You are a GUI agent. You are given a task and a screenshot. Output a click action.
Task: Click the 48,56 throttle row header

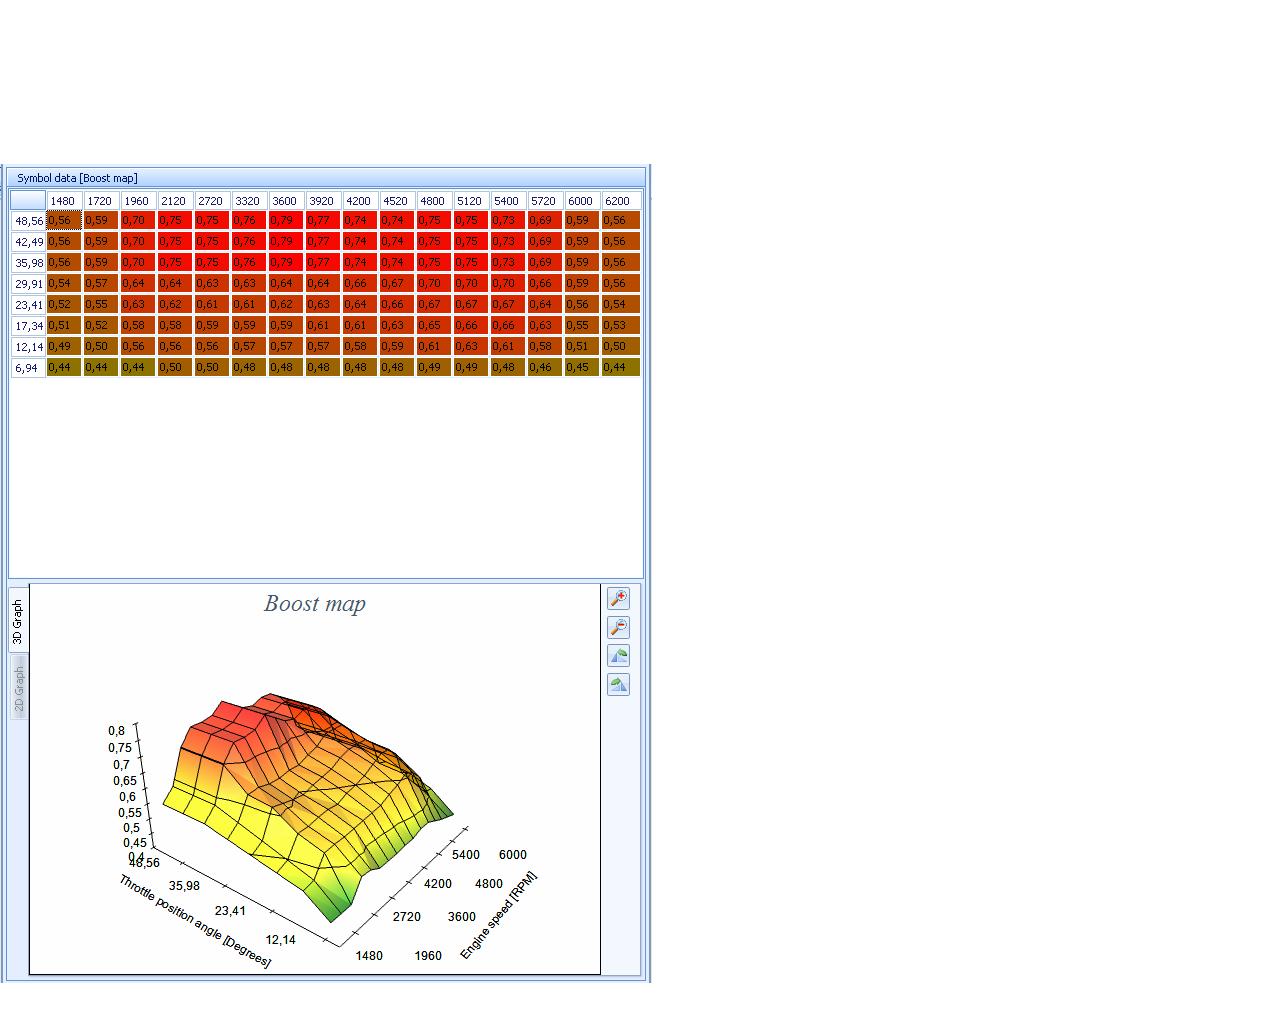pyautogui.click(x=28, y=221)
